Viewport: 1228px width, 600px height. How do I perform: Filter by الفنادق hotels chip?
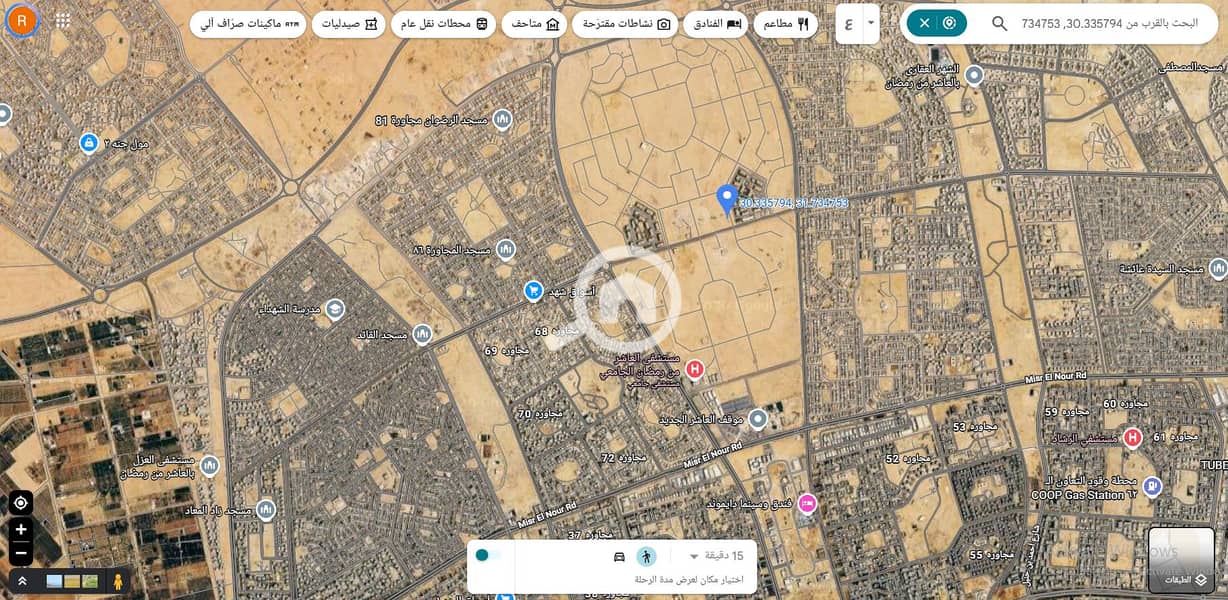tap(715, 24)
